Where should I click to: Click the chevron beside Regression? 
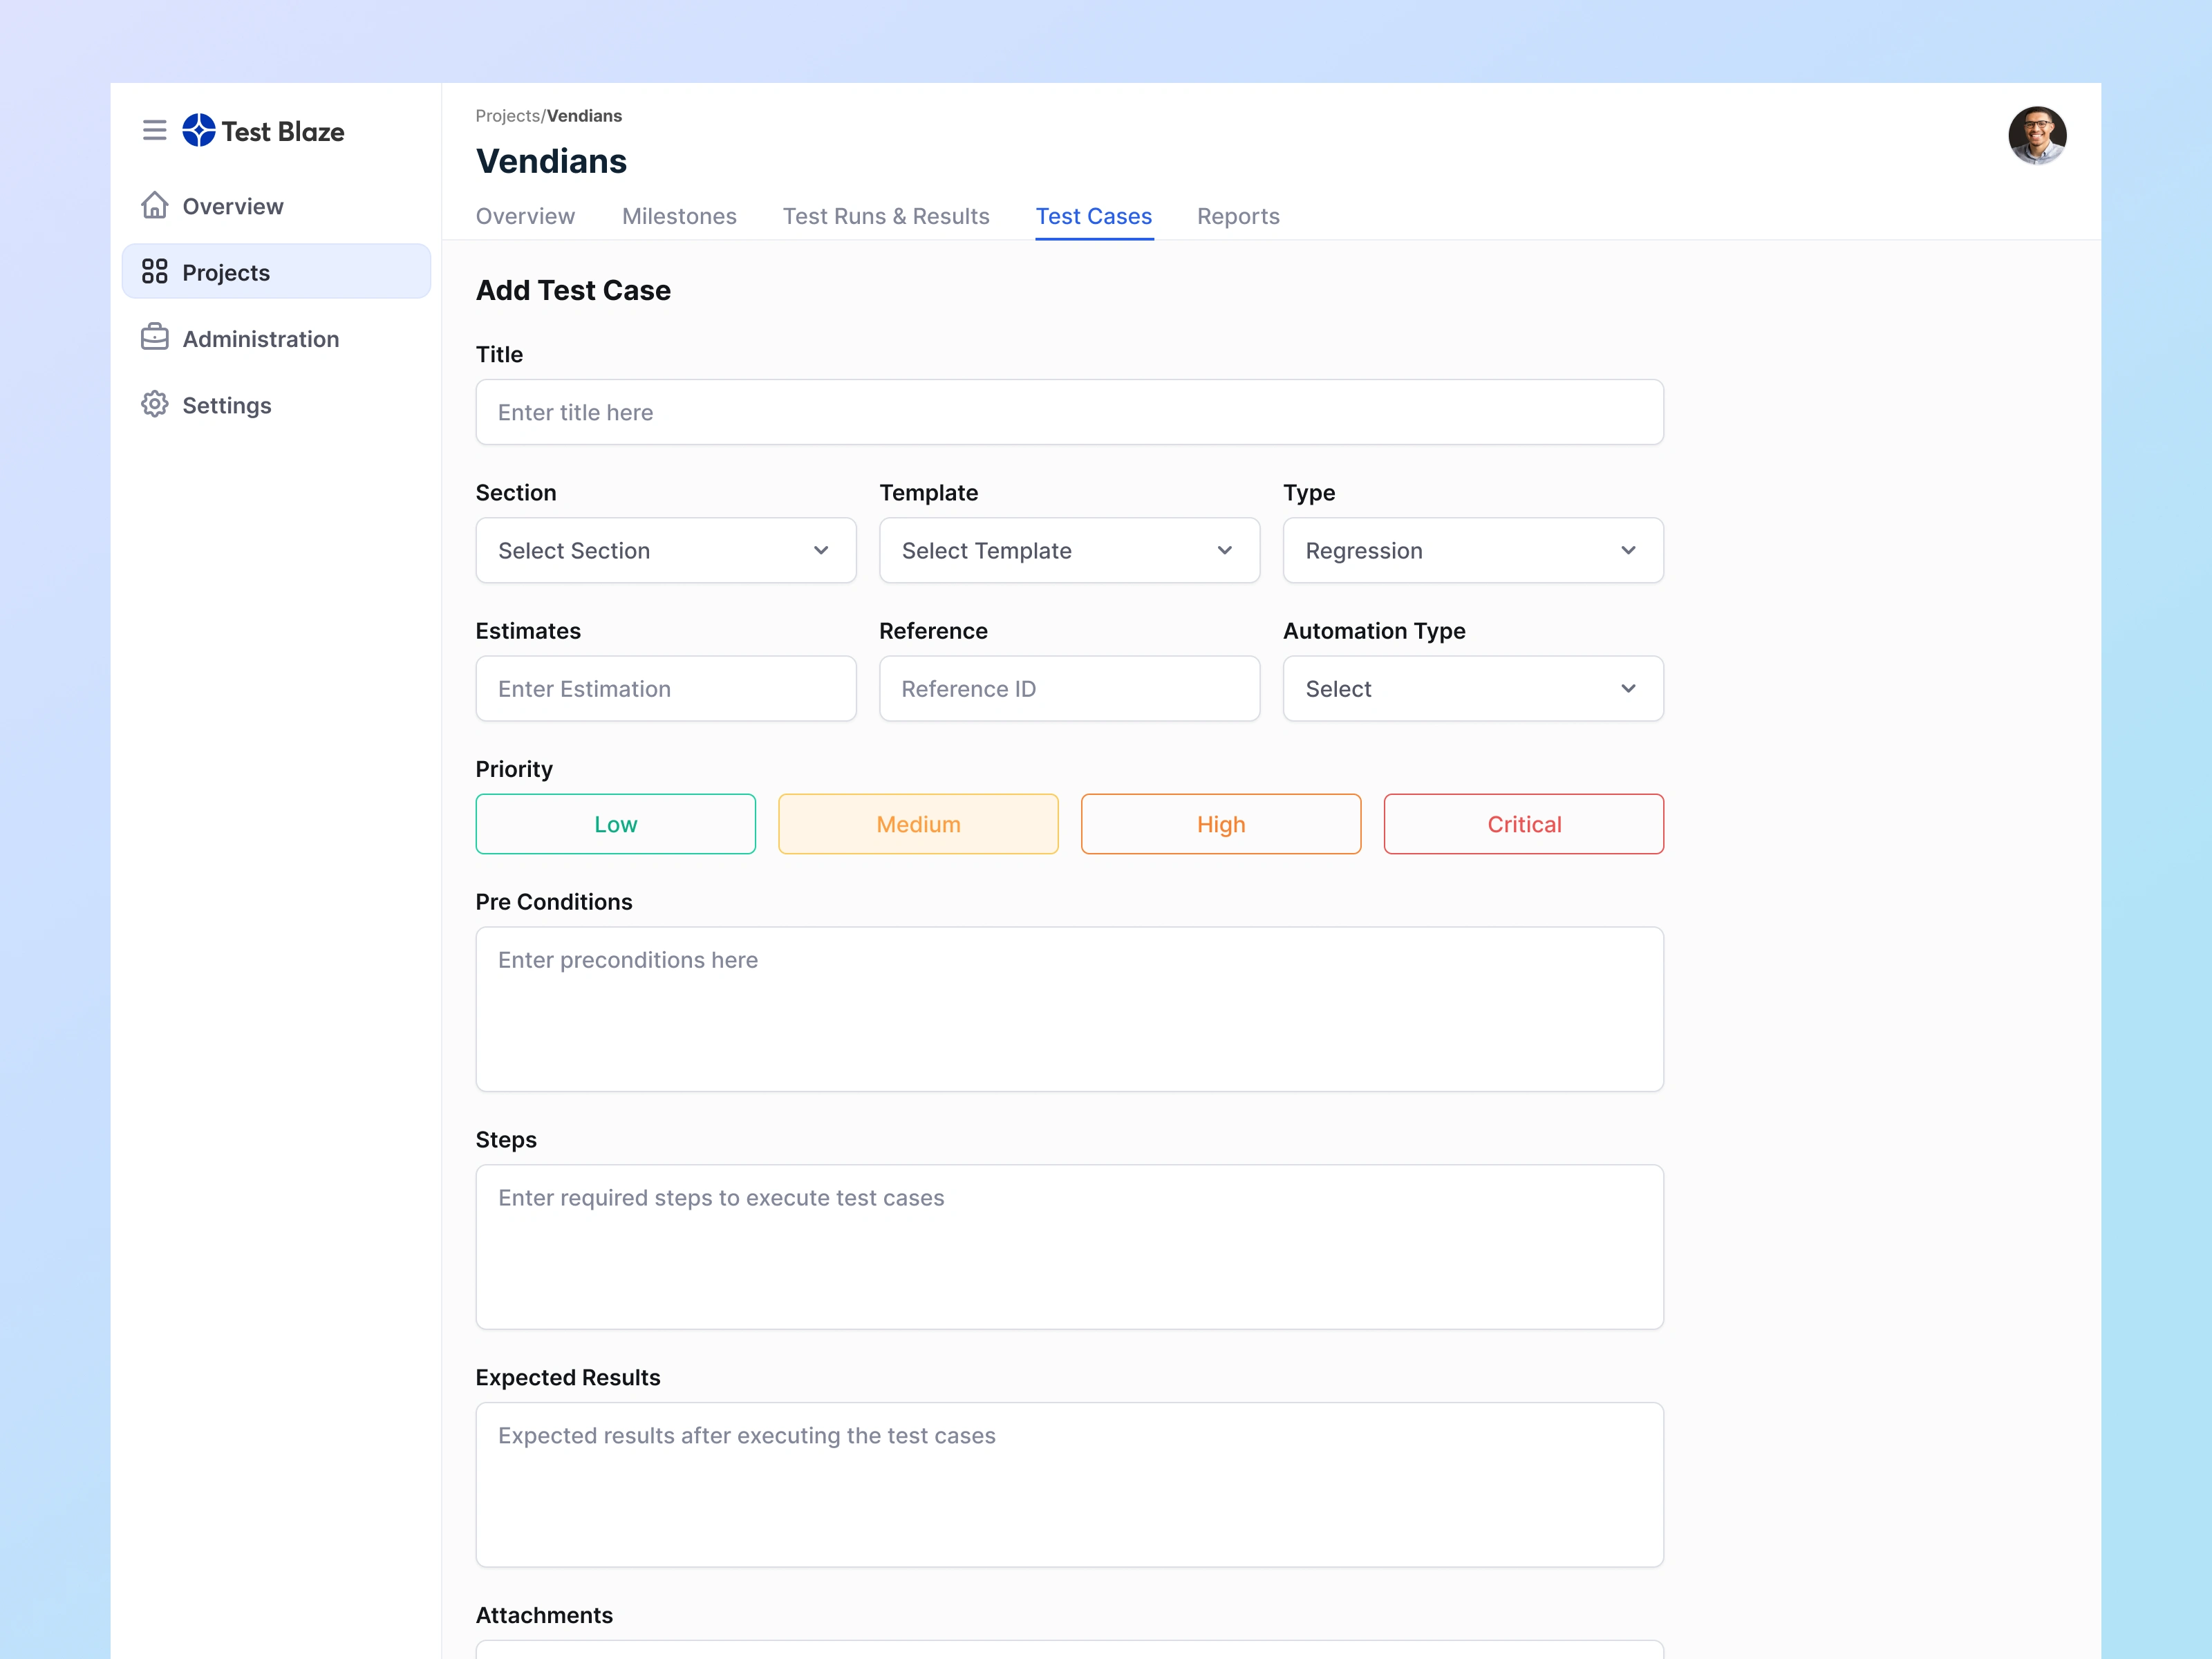click(x=1628, y=550)
